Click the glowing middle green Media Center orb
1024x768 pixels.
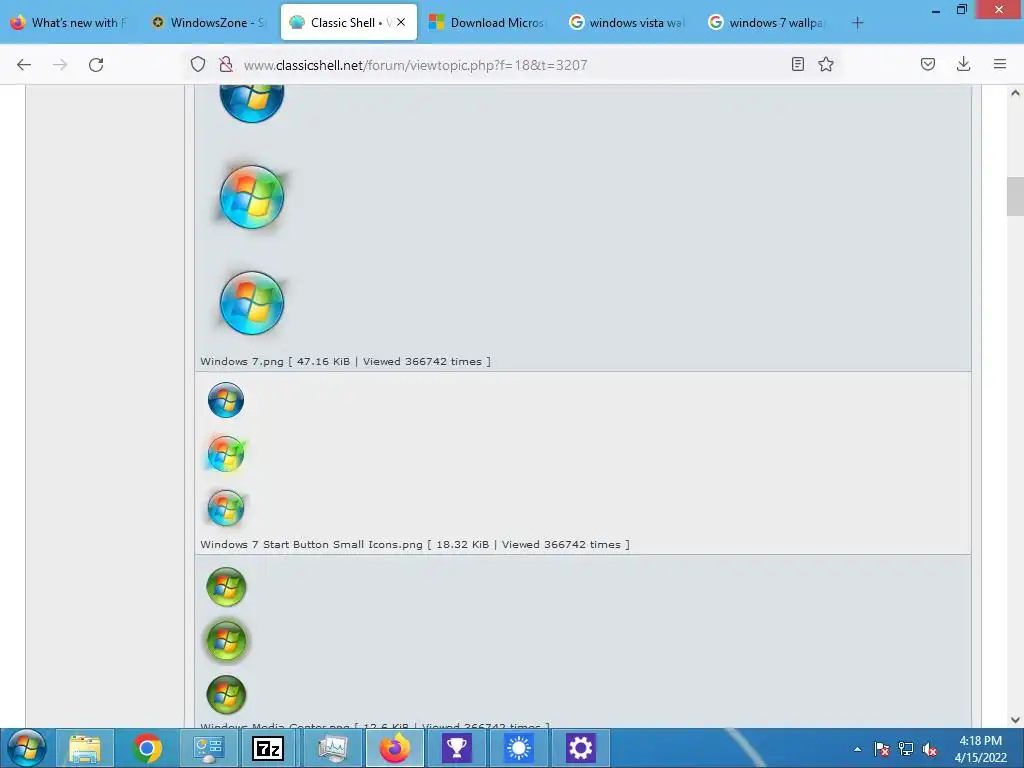(226, 641)
